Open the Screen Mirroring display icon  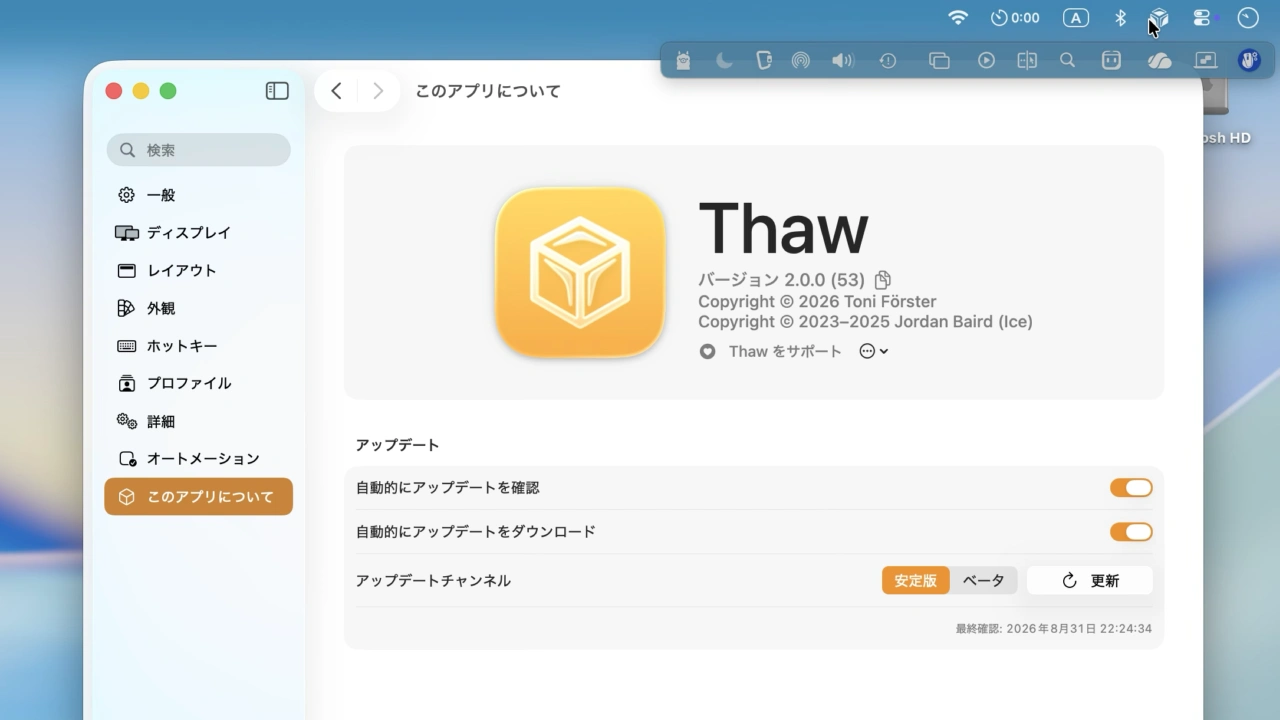tap(1206, 60)
